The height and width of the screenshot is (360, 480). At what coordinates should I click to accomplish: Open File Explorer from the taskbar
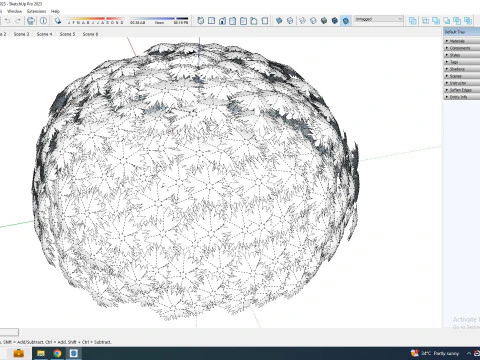41,353
